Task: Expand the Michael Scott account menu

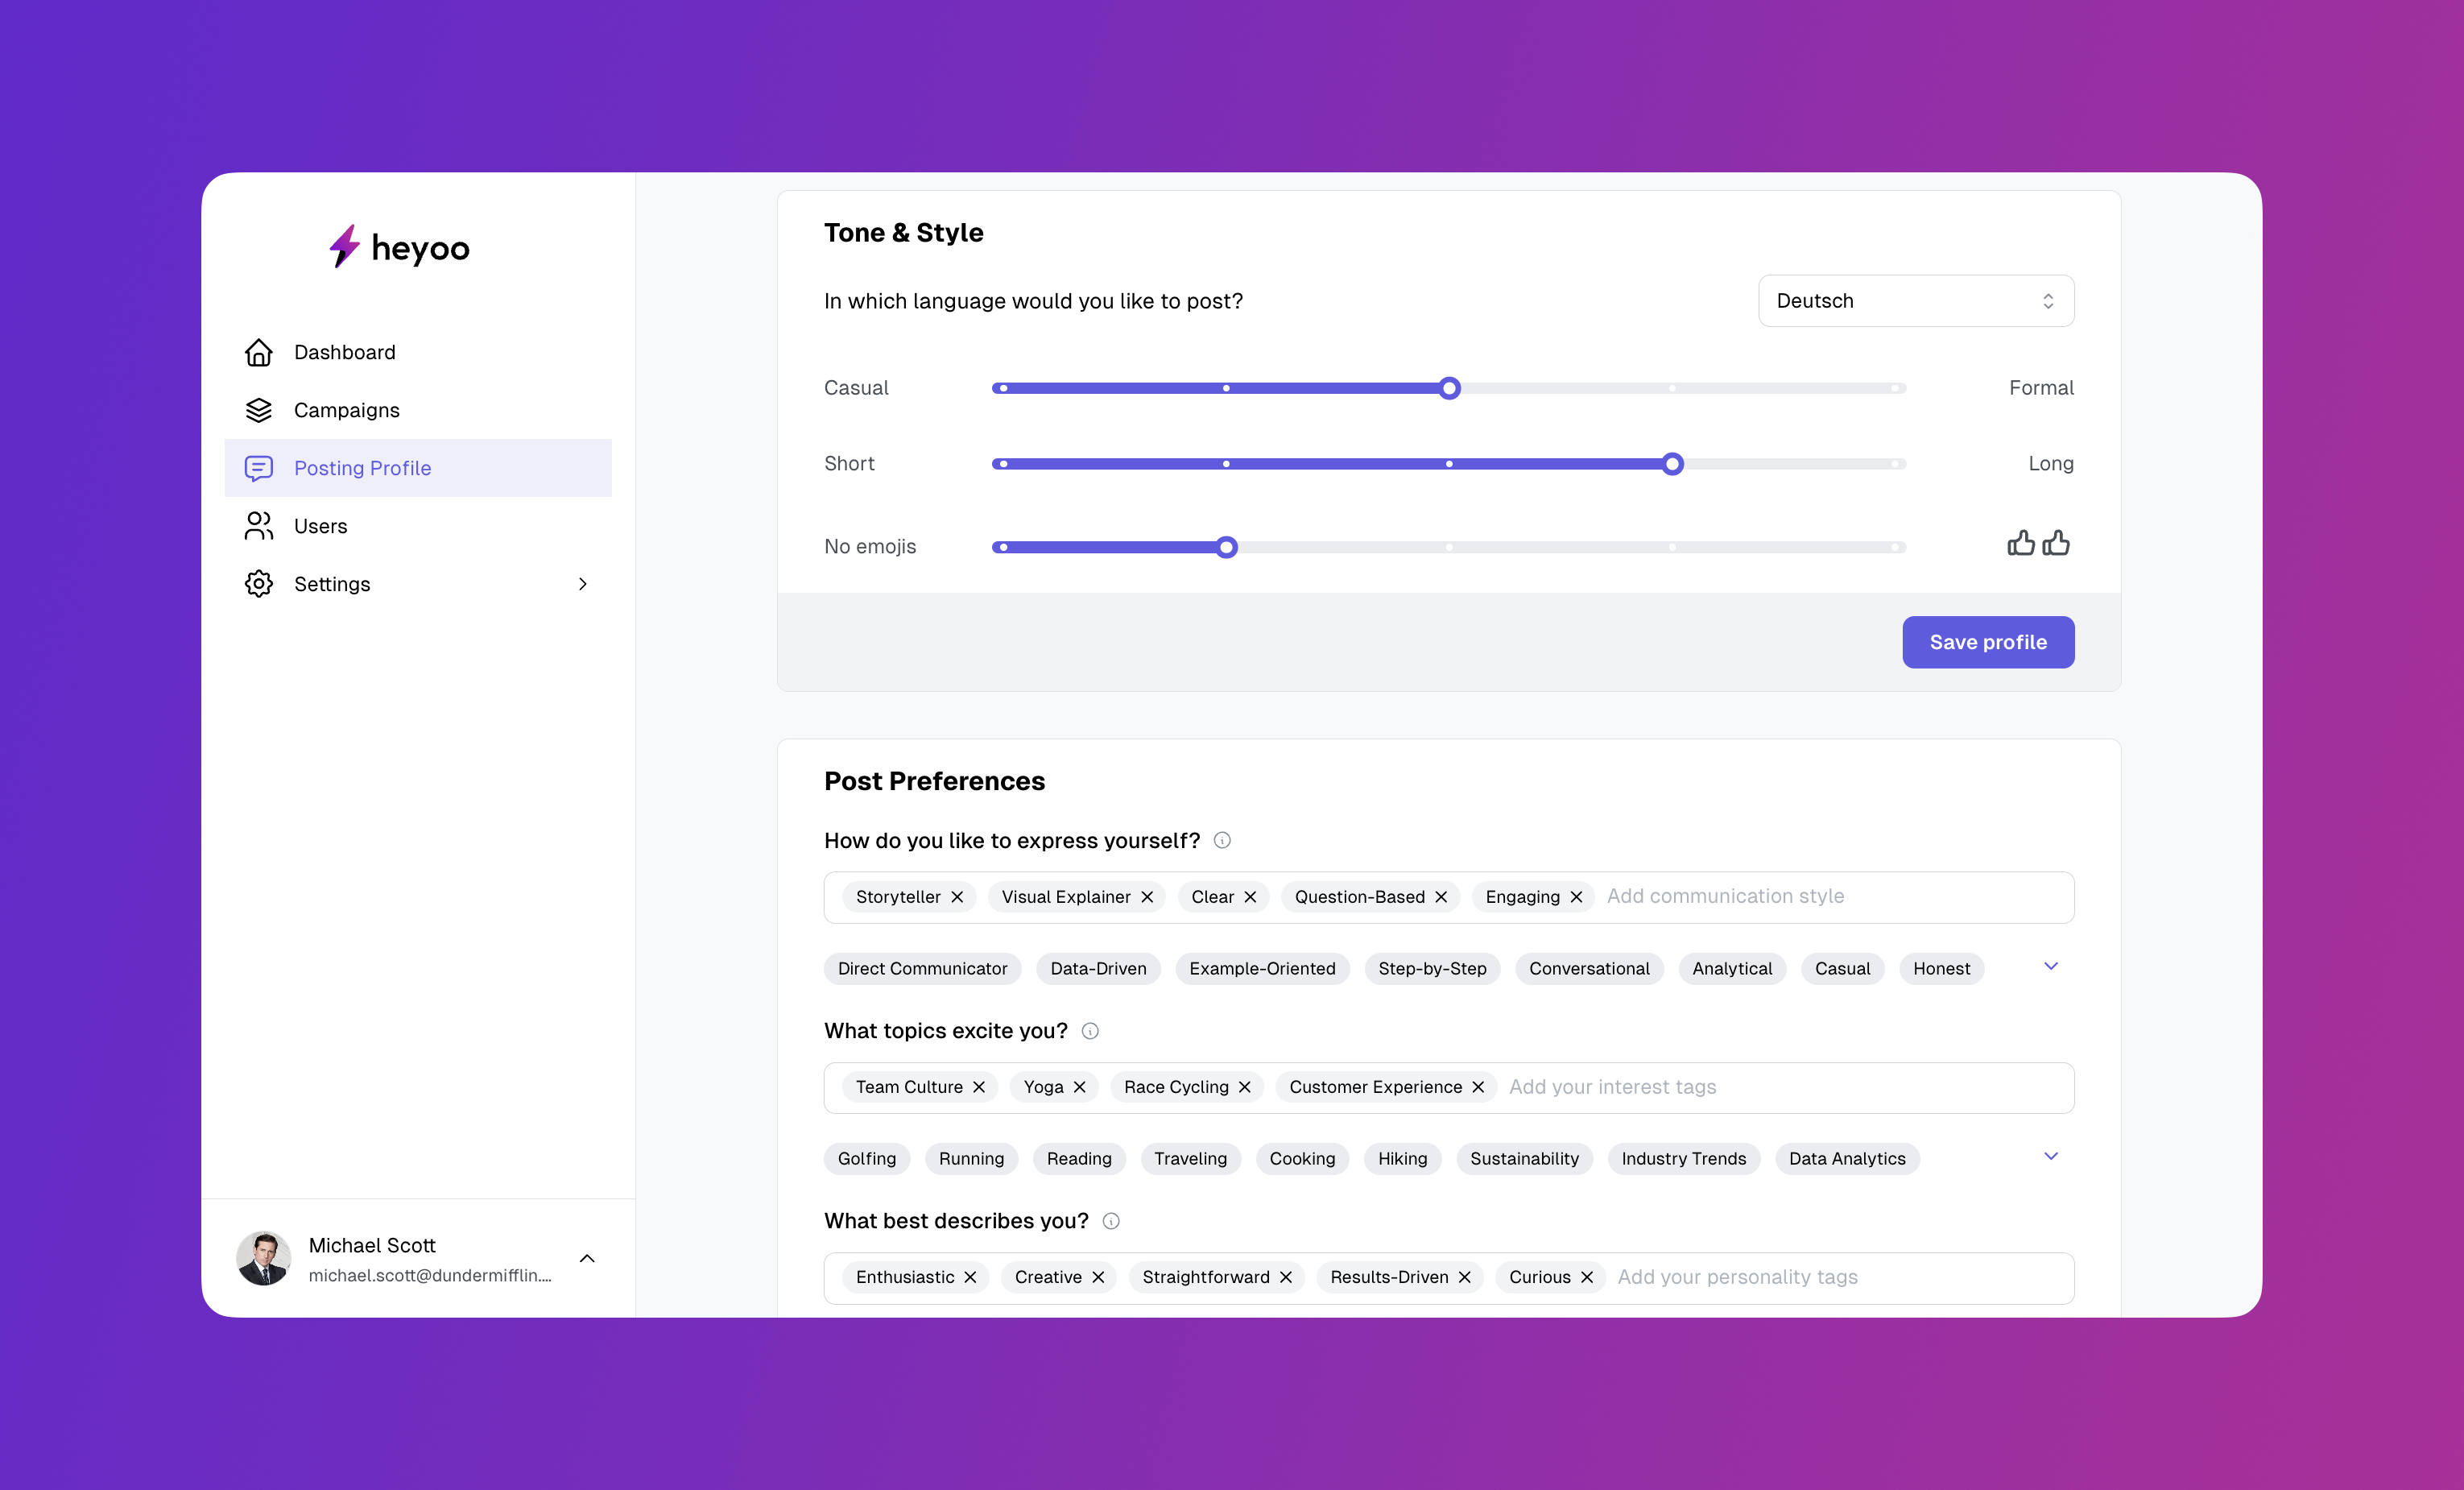Action: click(587, 1258)
